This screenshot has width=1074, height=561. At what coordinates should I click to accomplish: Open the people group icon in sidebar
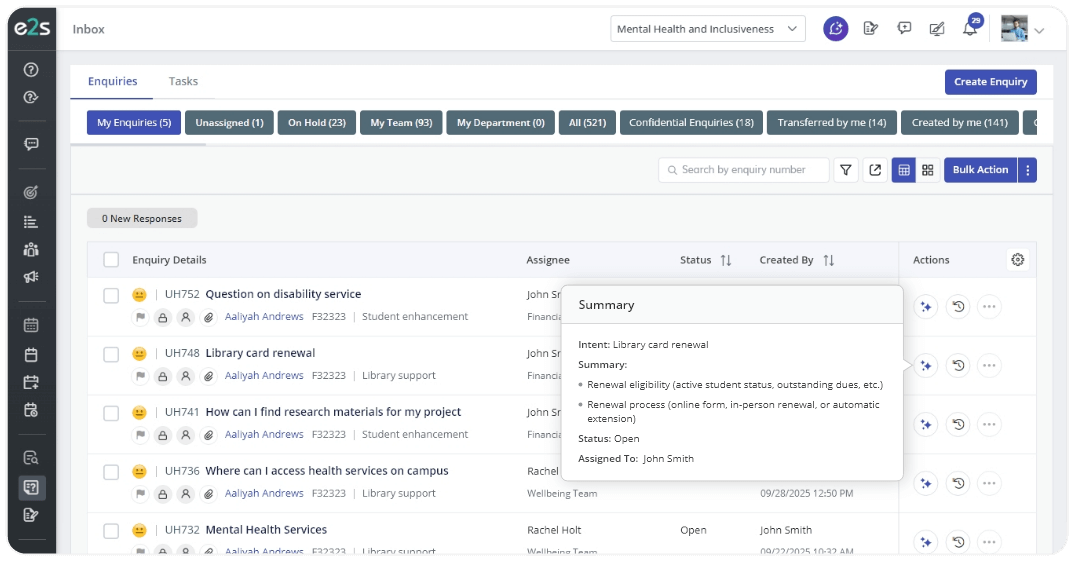coord(31,249)
